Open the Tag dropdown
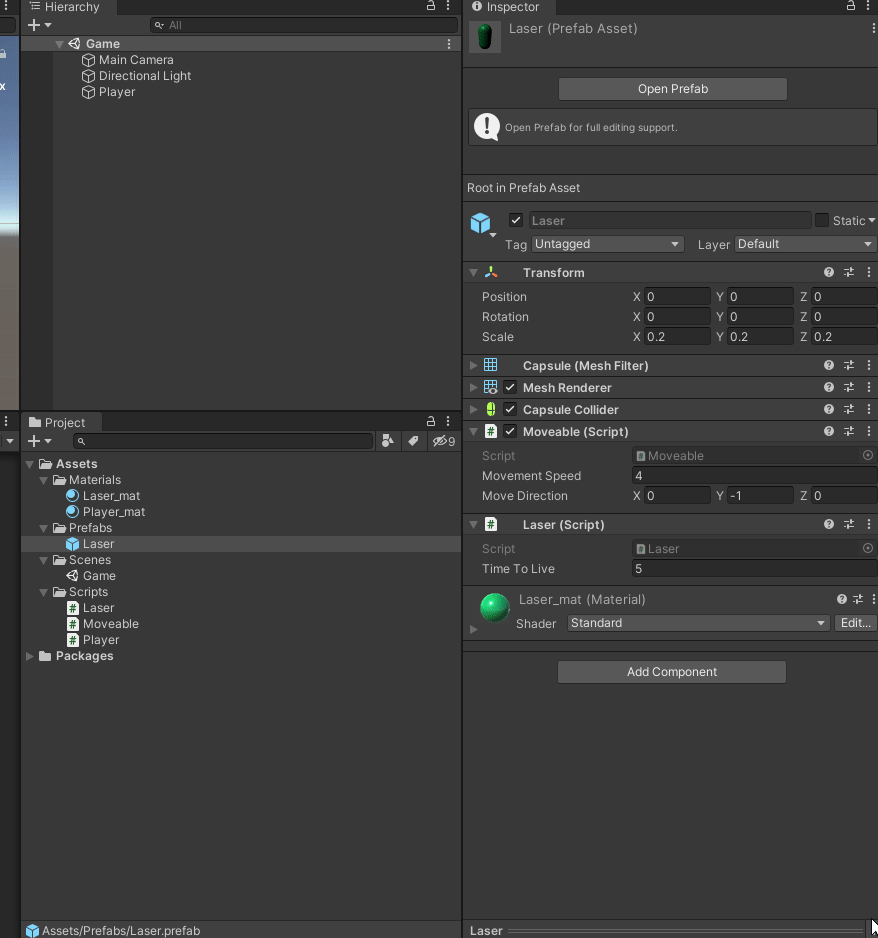This screenshot has height=938, width=878. click(607, 244)
